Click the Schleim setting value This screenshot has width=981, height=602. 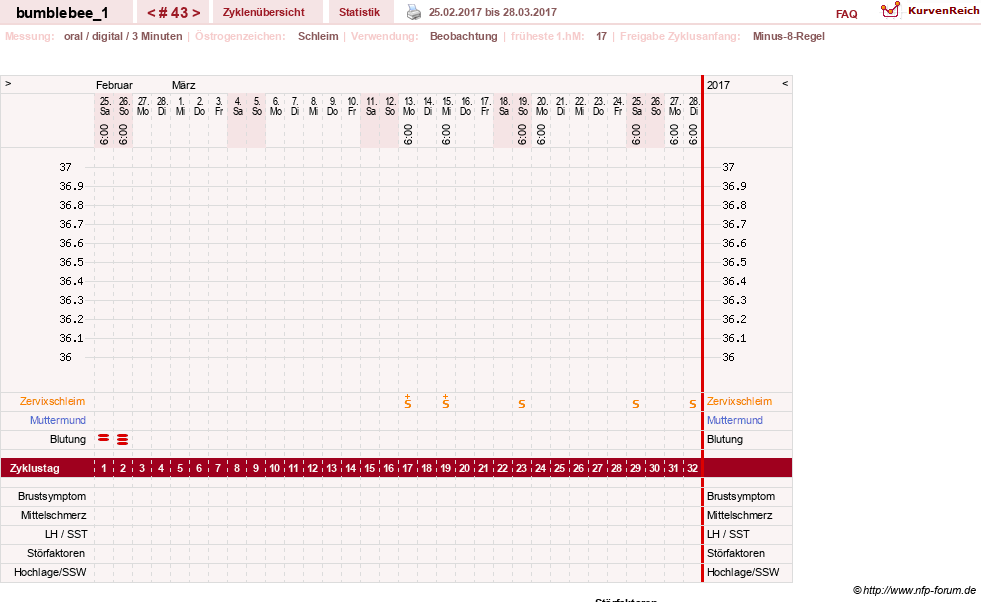point(318,36)
